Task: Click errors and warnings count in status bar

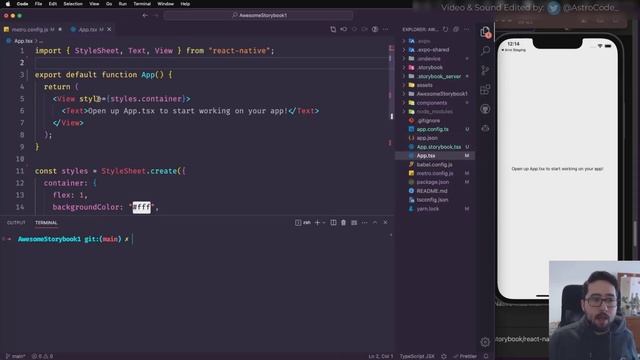Action: tap(42, 356)
